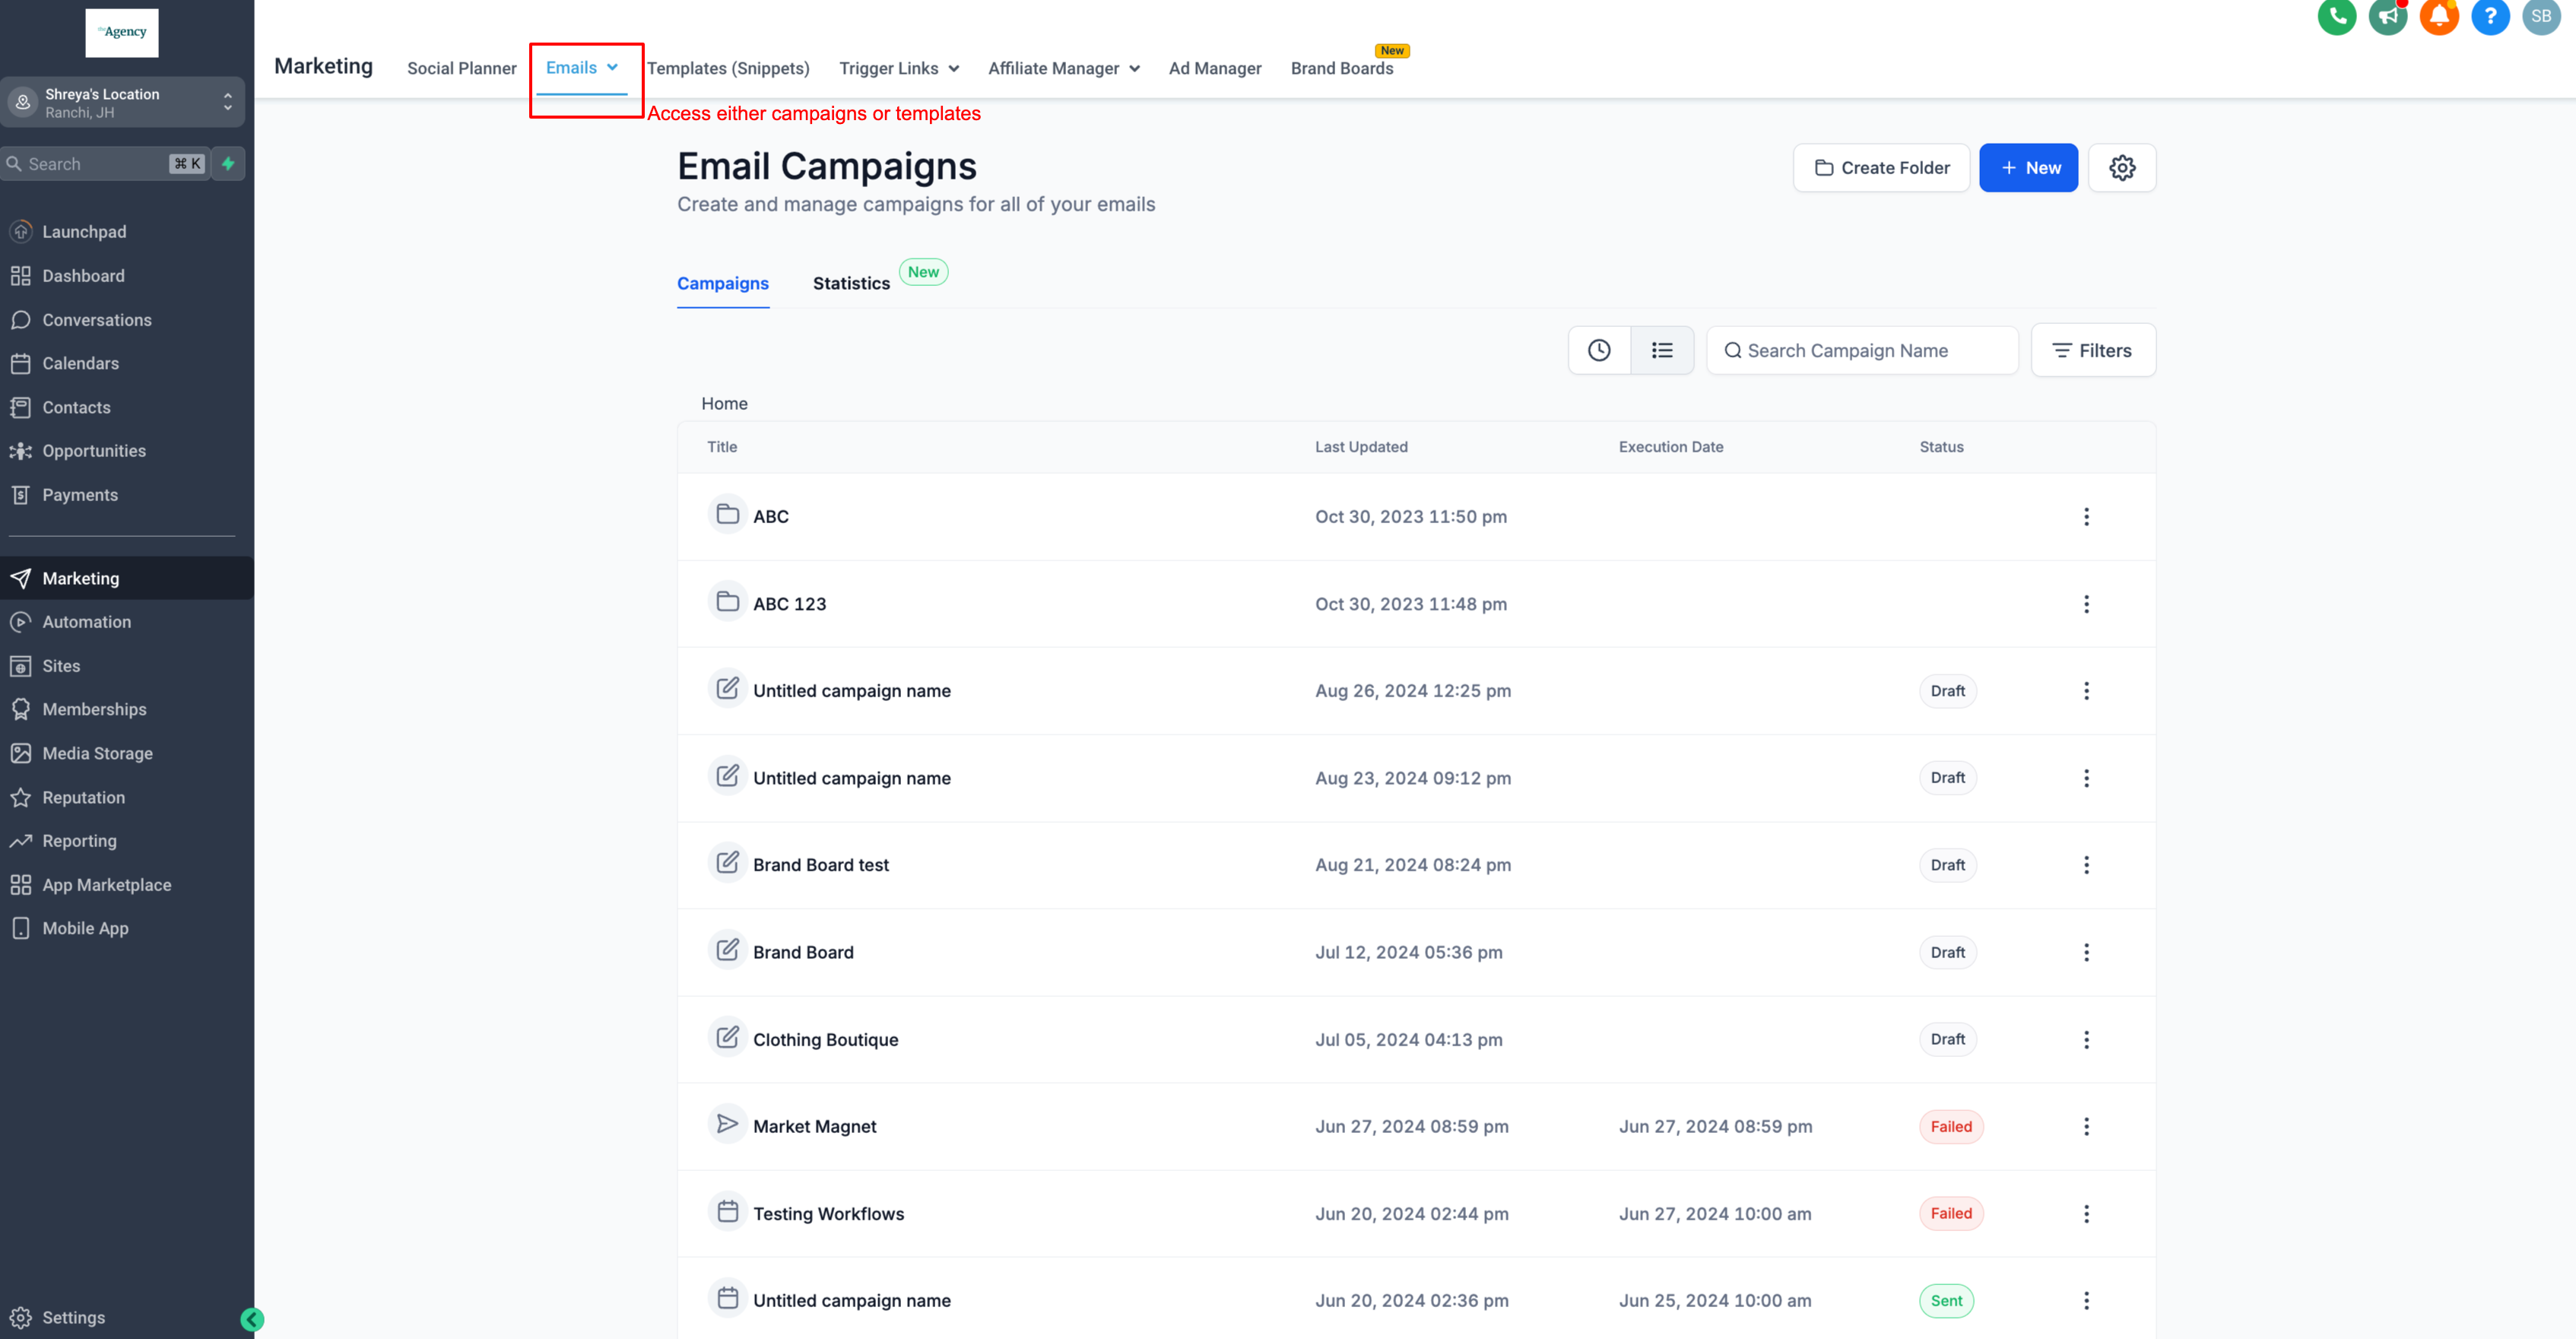The image size is (2576, 1339).
Task: Click the Create Folder button
Action: click(x=1881, y=168)
